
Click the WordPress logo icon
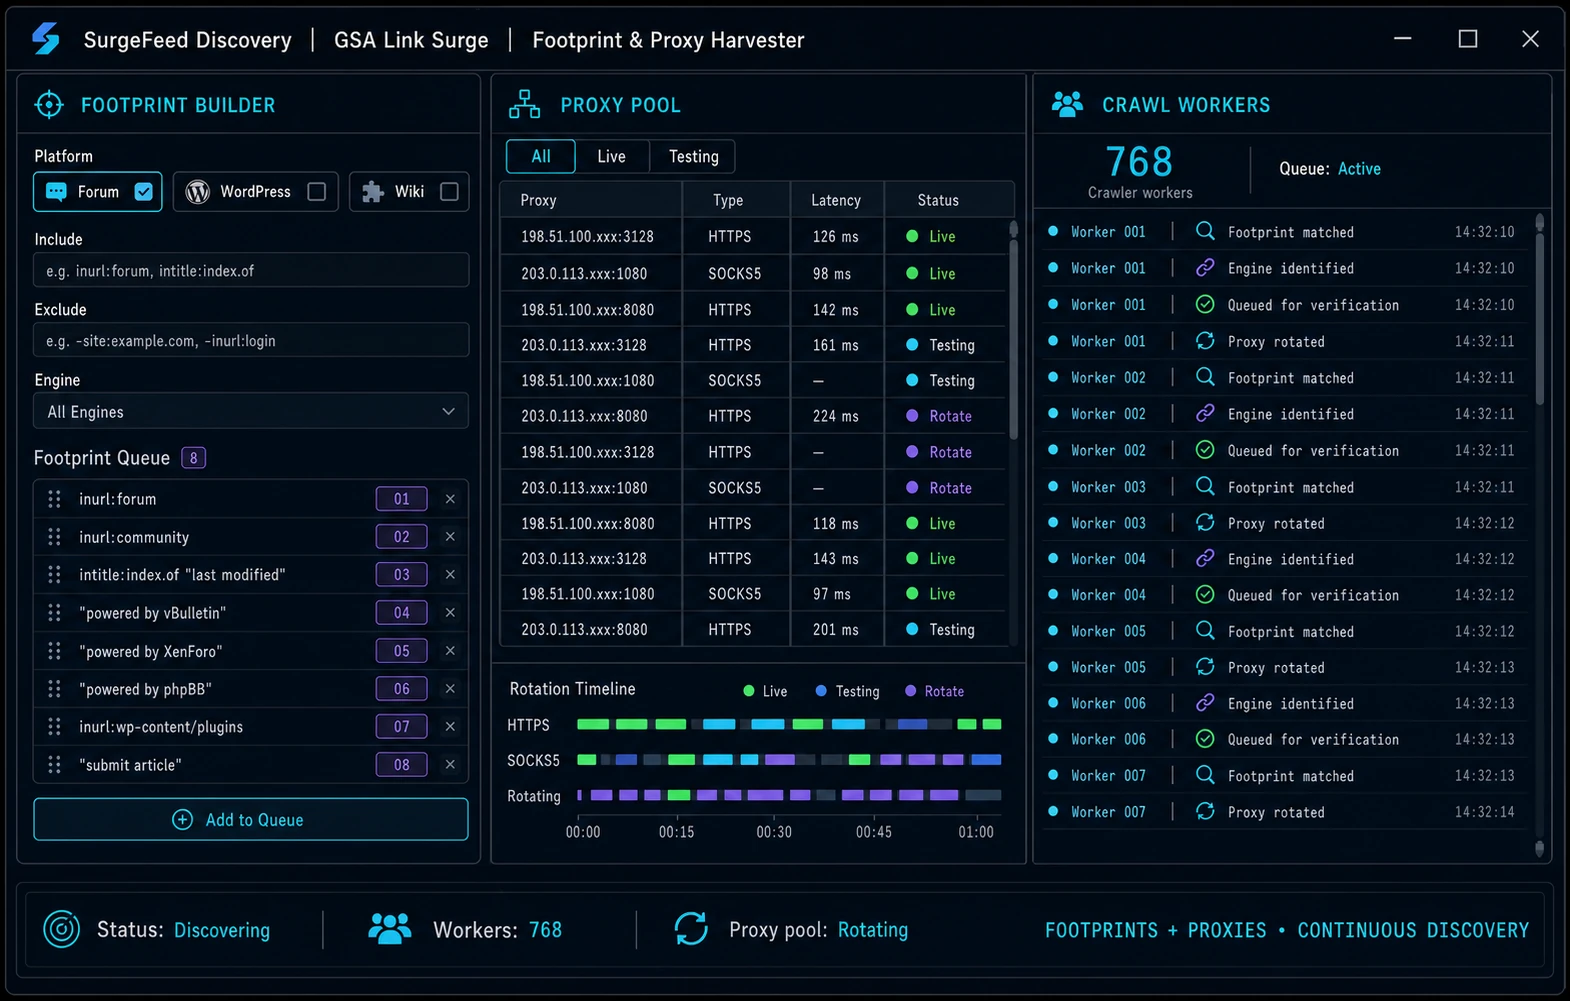pos(198,191)
